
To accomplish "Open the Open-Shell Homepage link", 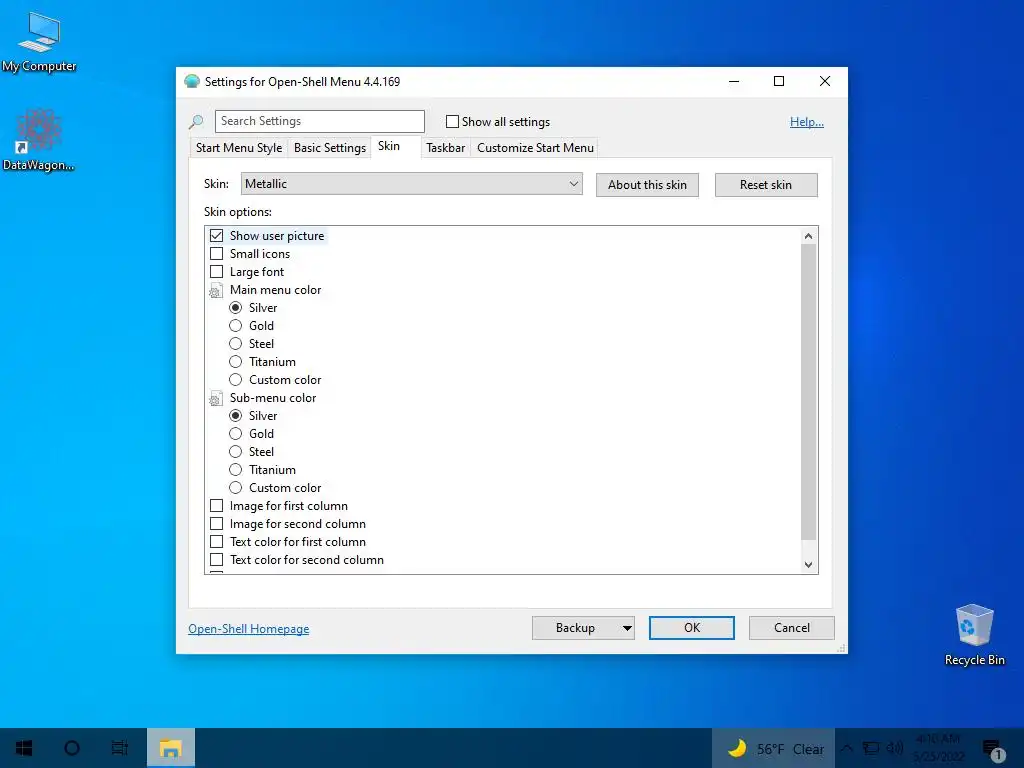I will click(x=249, y=629).
